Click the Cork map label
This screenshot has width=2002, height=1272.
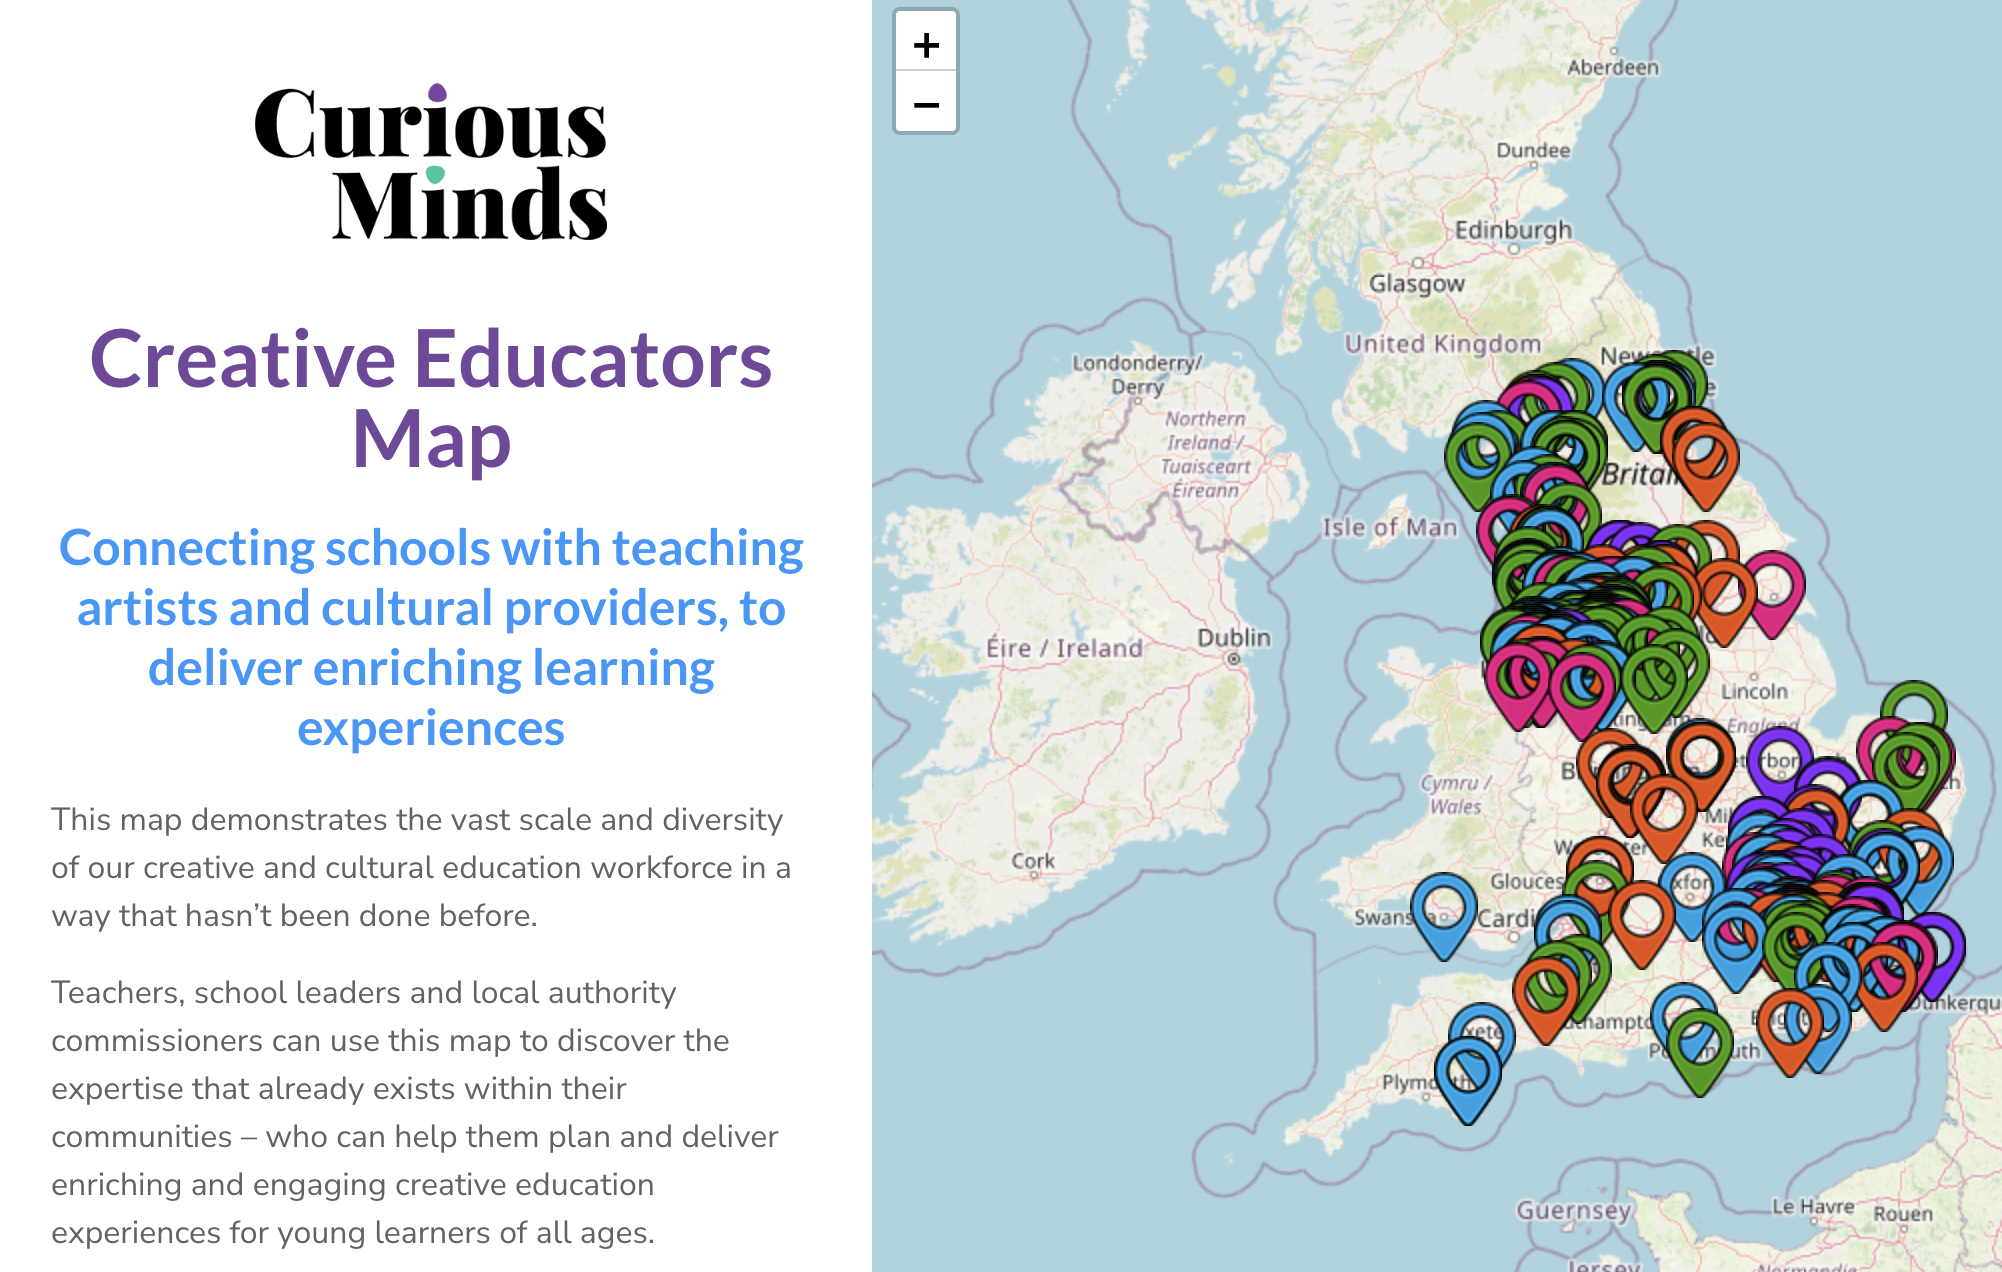point(1033,861)
